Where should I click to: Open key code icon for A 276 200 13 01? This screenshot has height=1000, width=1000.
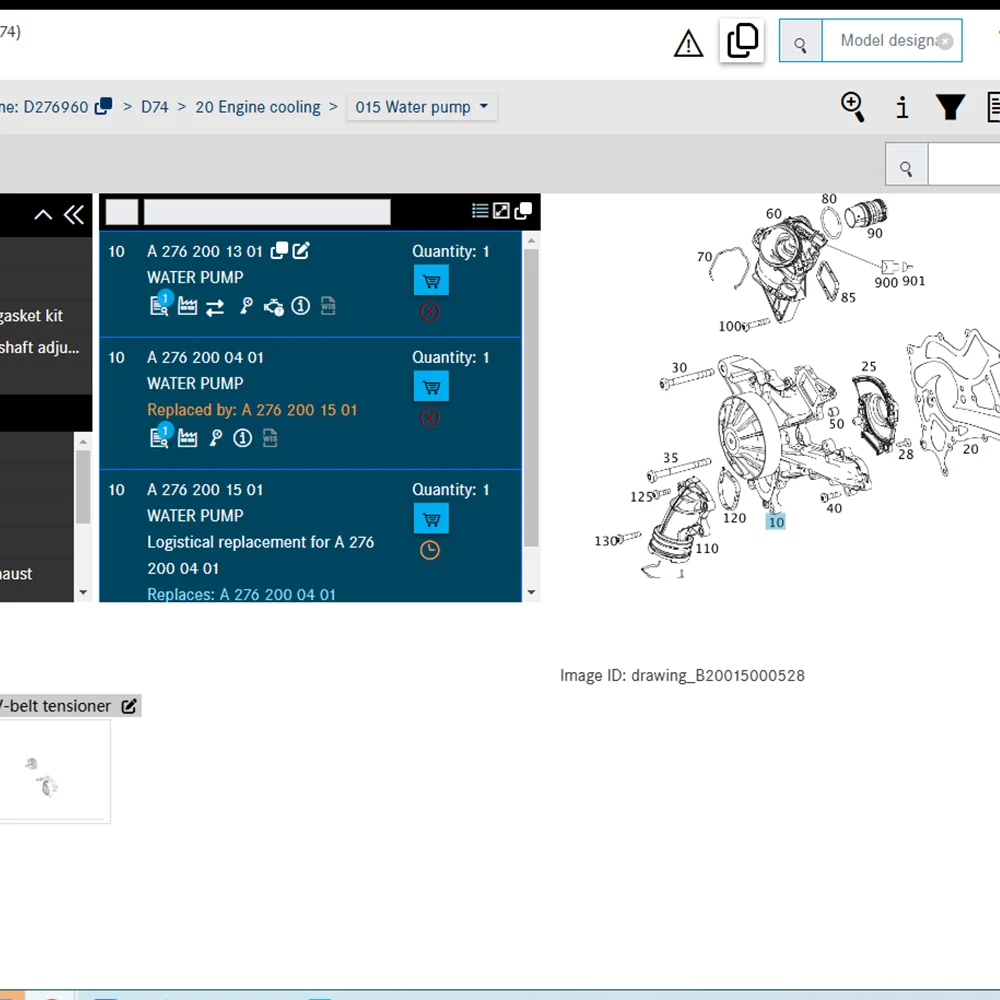tap(246, 307)
